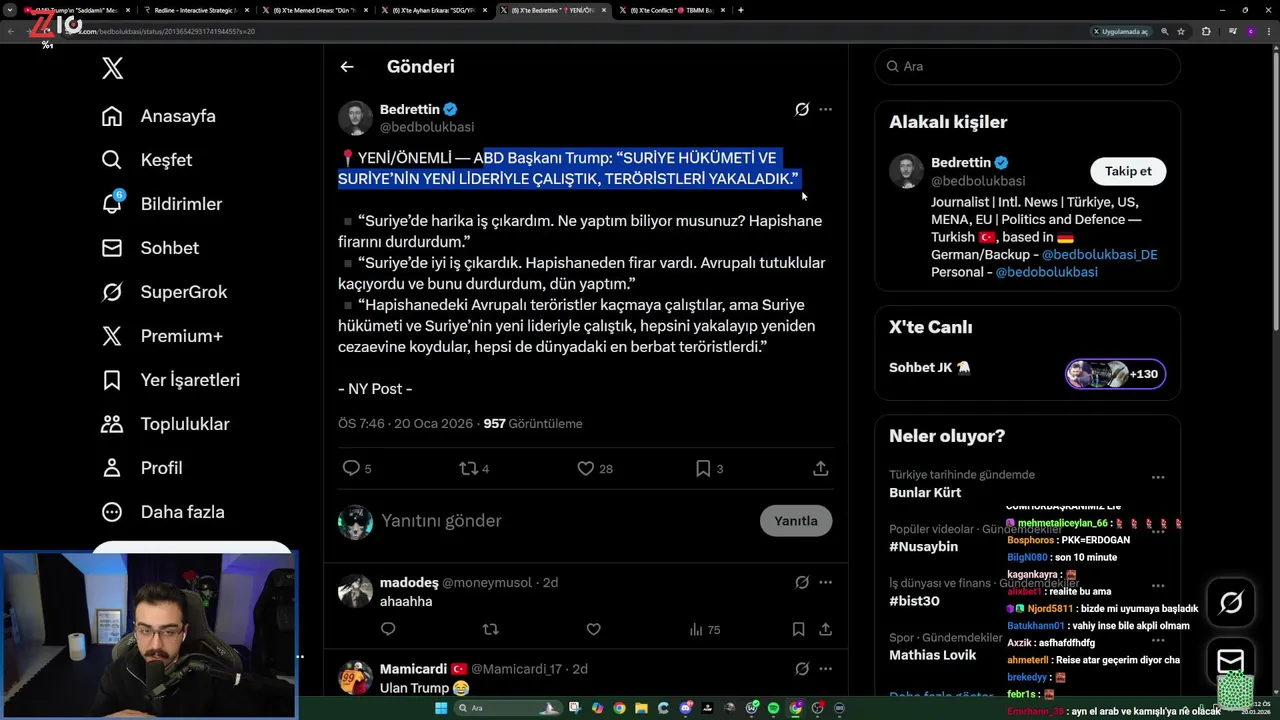The image size is (1280, 720).
Task: Open options for Mathias Lovik trend
Action: coord(1158,640)
